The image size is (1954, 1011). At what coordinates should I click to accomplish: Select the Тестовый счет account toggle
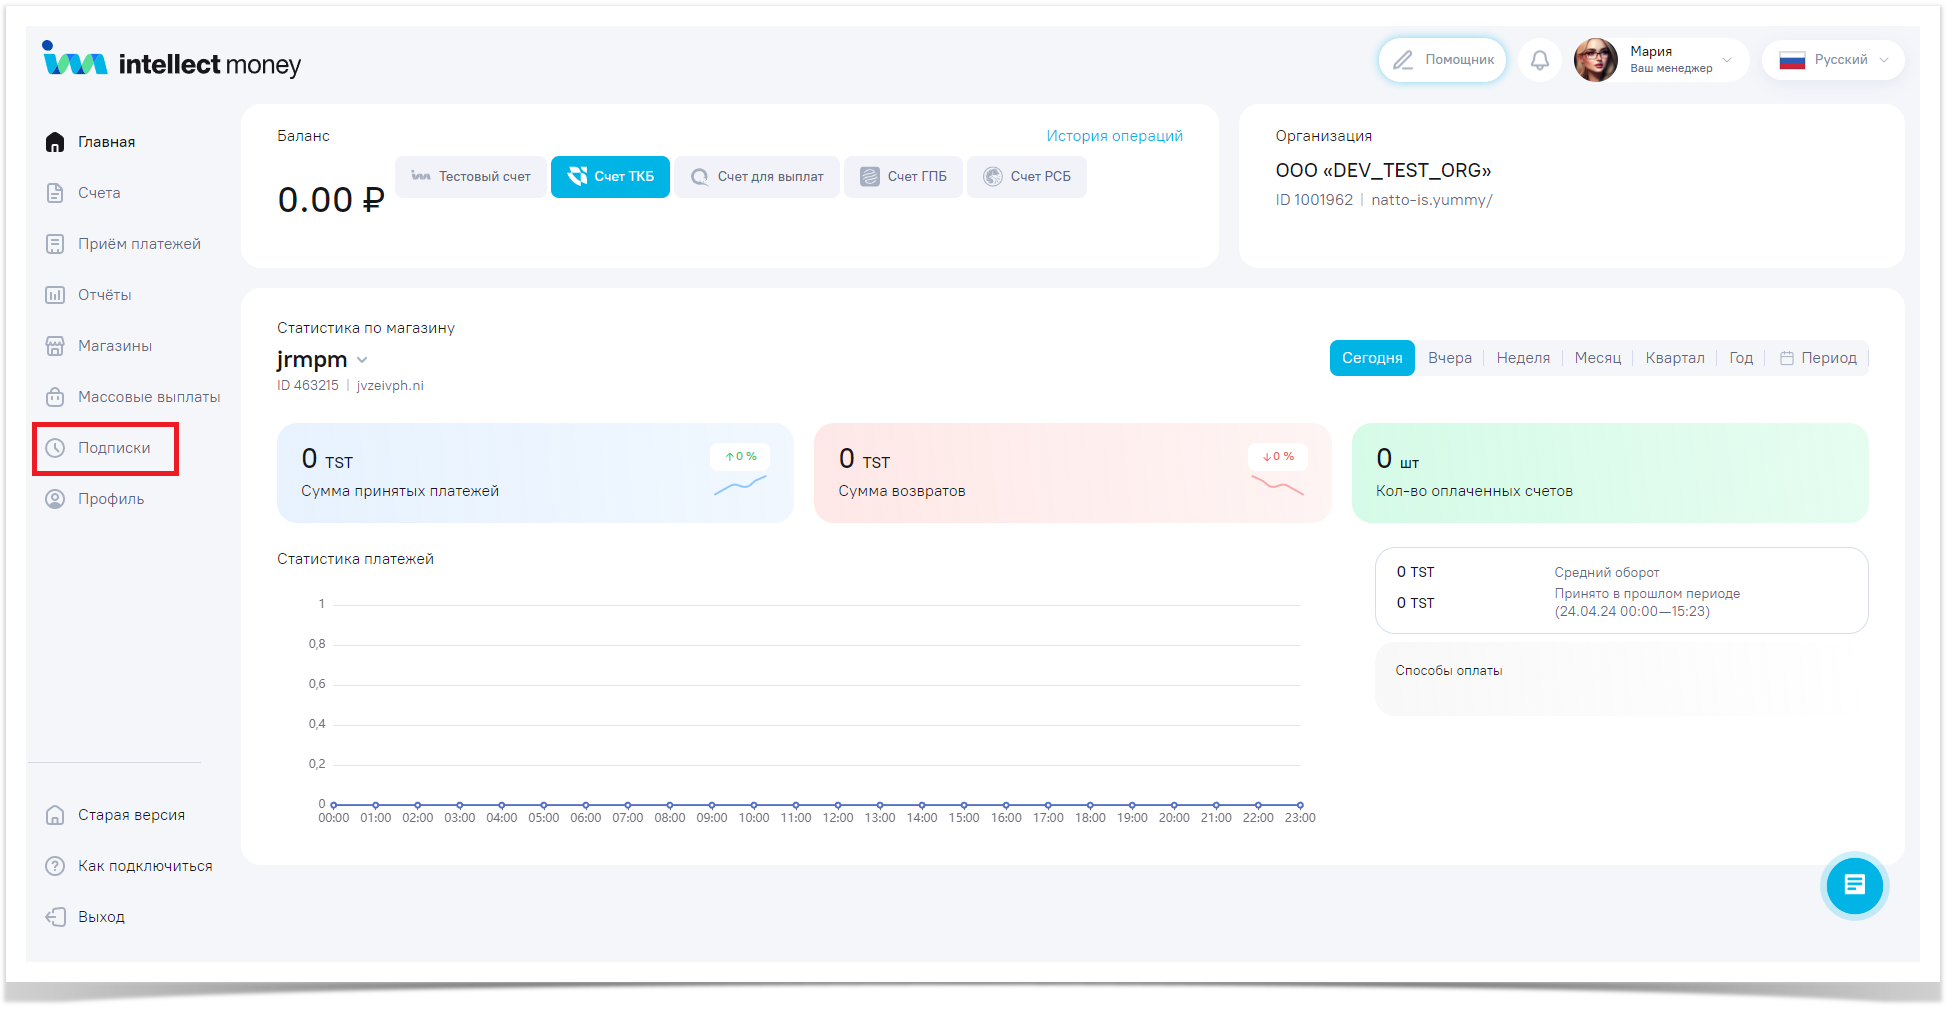tap(471, 177)
